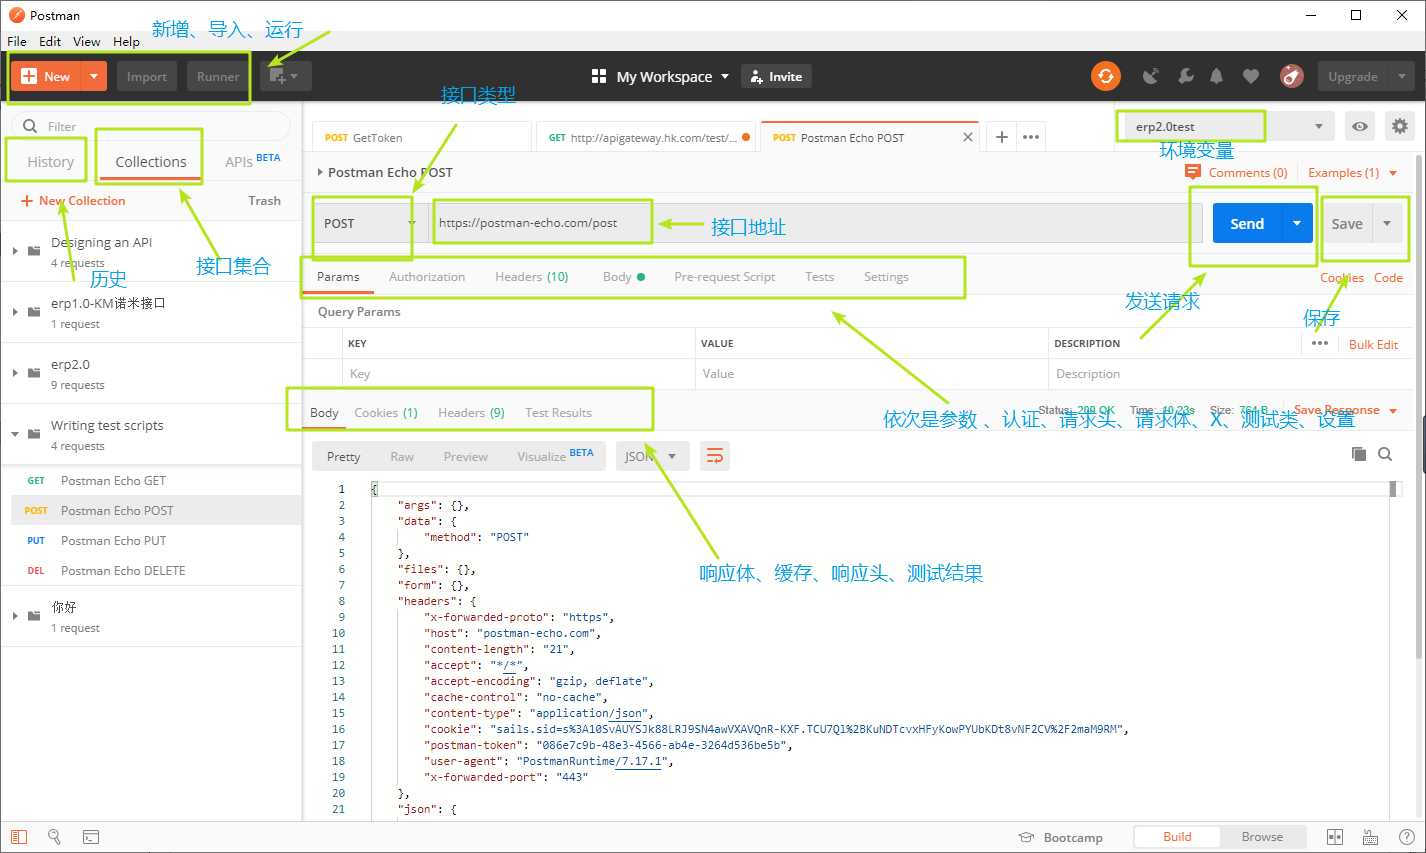Viewport: 1426px width, 853px height.
Task: Open the Test Results response tab
Action: (558, 412)
